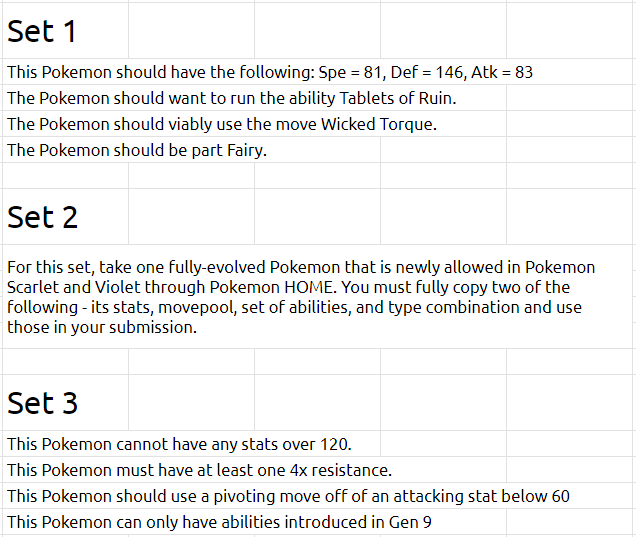Image resolution: width=636 pixels, height=537 pixels.
Task: Select the blank cell above Set 3 heading
Action: 65,361
